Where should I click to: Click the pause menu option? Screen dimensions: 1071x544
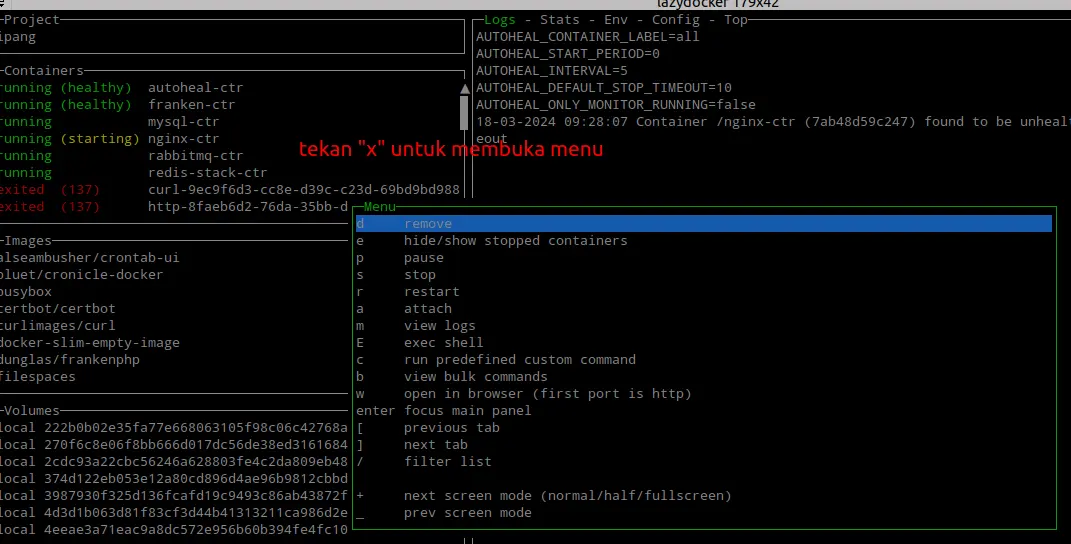coord(423,258)
